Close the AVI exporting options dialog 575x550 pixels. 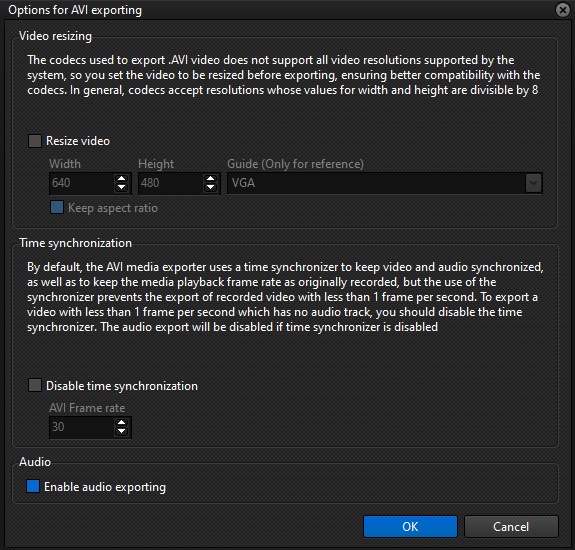point(563,10)
